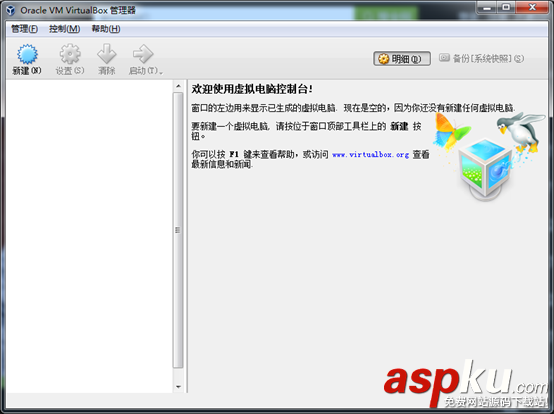Click the VirtualBox title bar app icon

click(11, 10)
